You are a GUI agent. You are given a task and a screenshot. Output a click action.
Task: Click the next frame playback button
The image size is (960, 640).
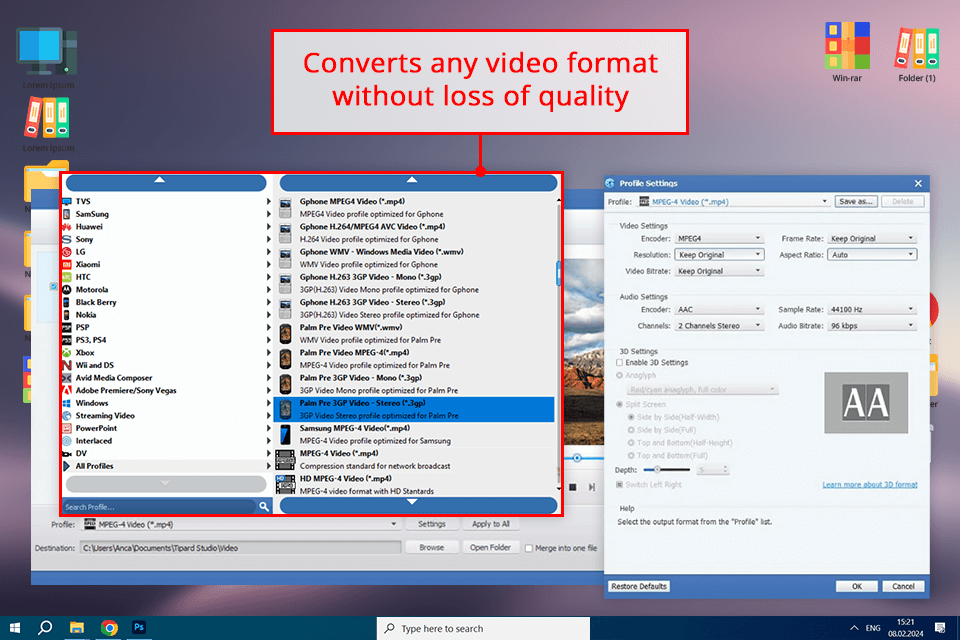(x=592, y=488)
